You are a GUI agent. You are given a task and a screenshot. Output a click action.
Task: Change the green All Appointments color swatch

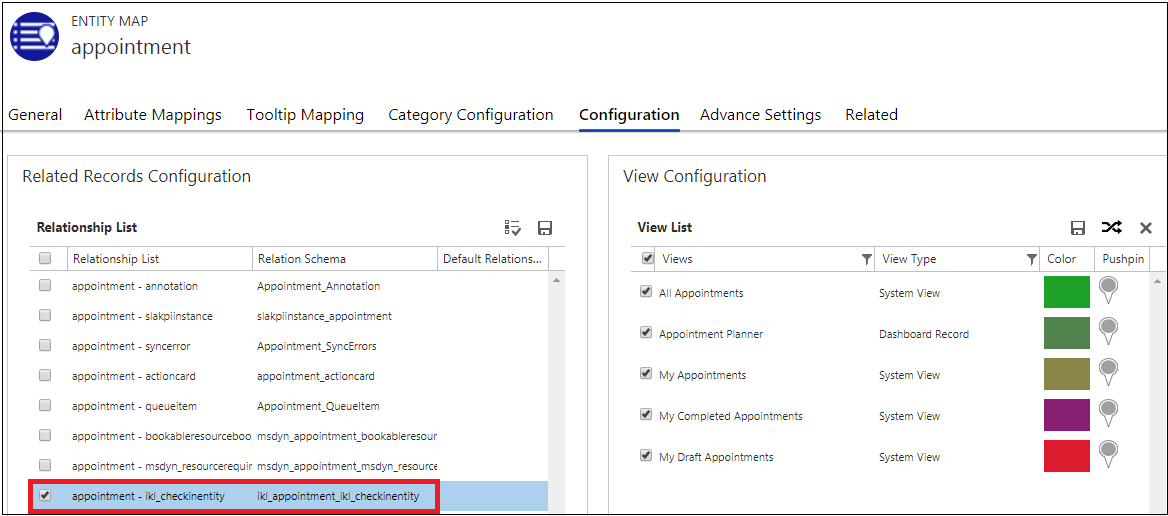pyautogui.click(x=1067, y=292)
